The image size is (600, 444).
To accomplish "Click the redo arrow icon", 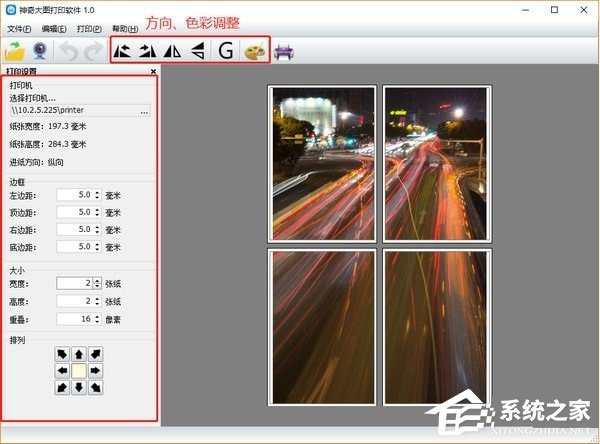I will click(93, 50).
